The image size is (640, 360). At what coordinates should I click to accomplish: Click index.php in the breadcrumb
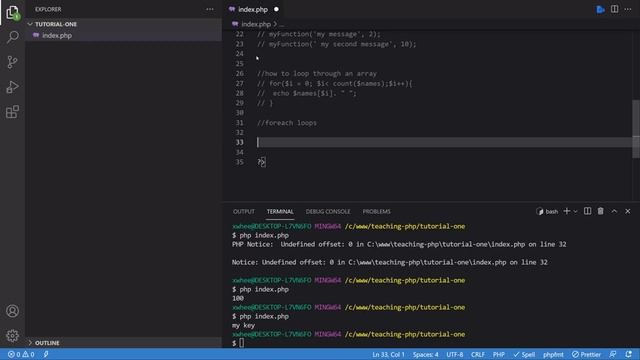pos(256,24)
